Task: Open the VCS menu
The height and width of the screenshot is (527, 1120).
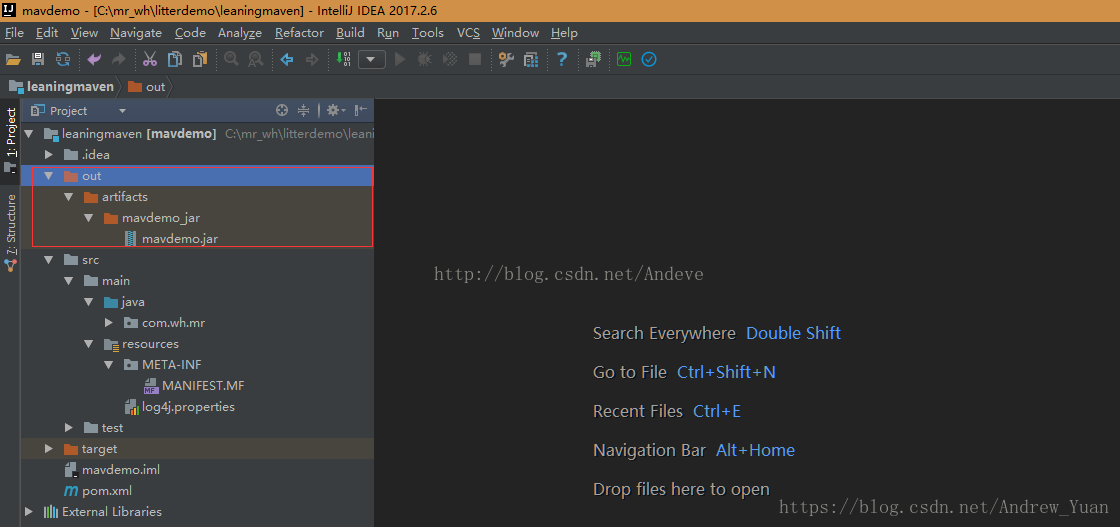Action: [469, 33]
